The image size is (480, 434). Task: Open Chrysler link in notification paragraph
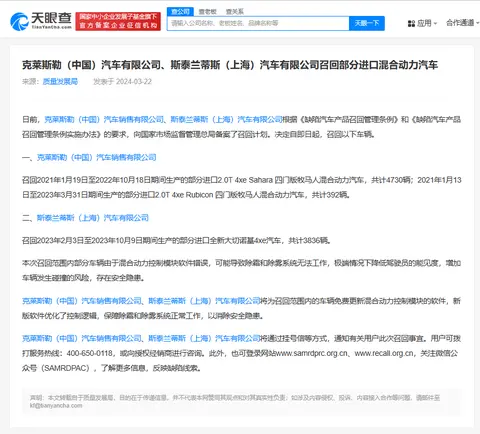(82, 339)
